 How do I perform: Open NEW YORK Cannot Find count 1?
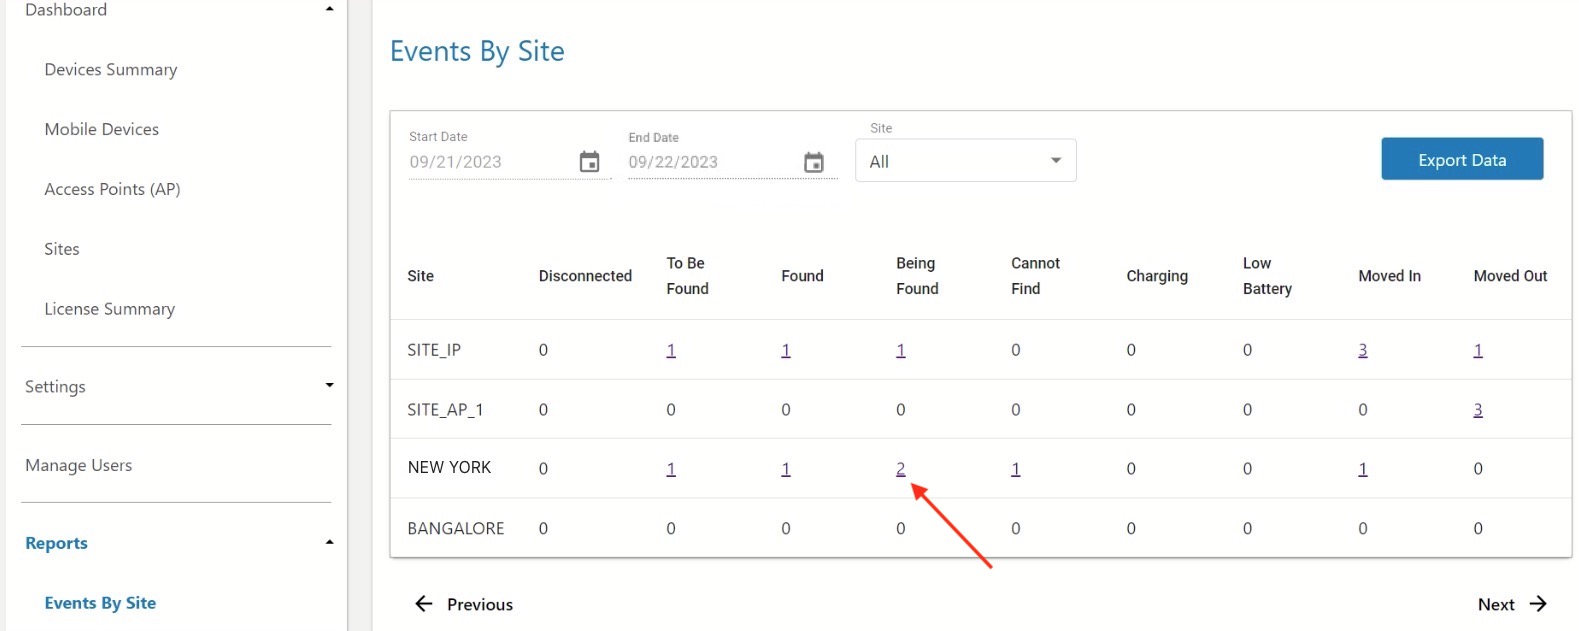(1016, 469)
